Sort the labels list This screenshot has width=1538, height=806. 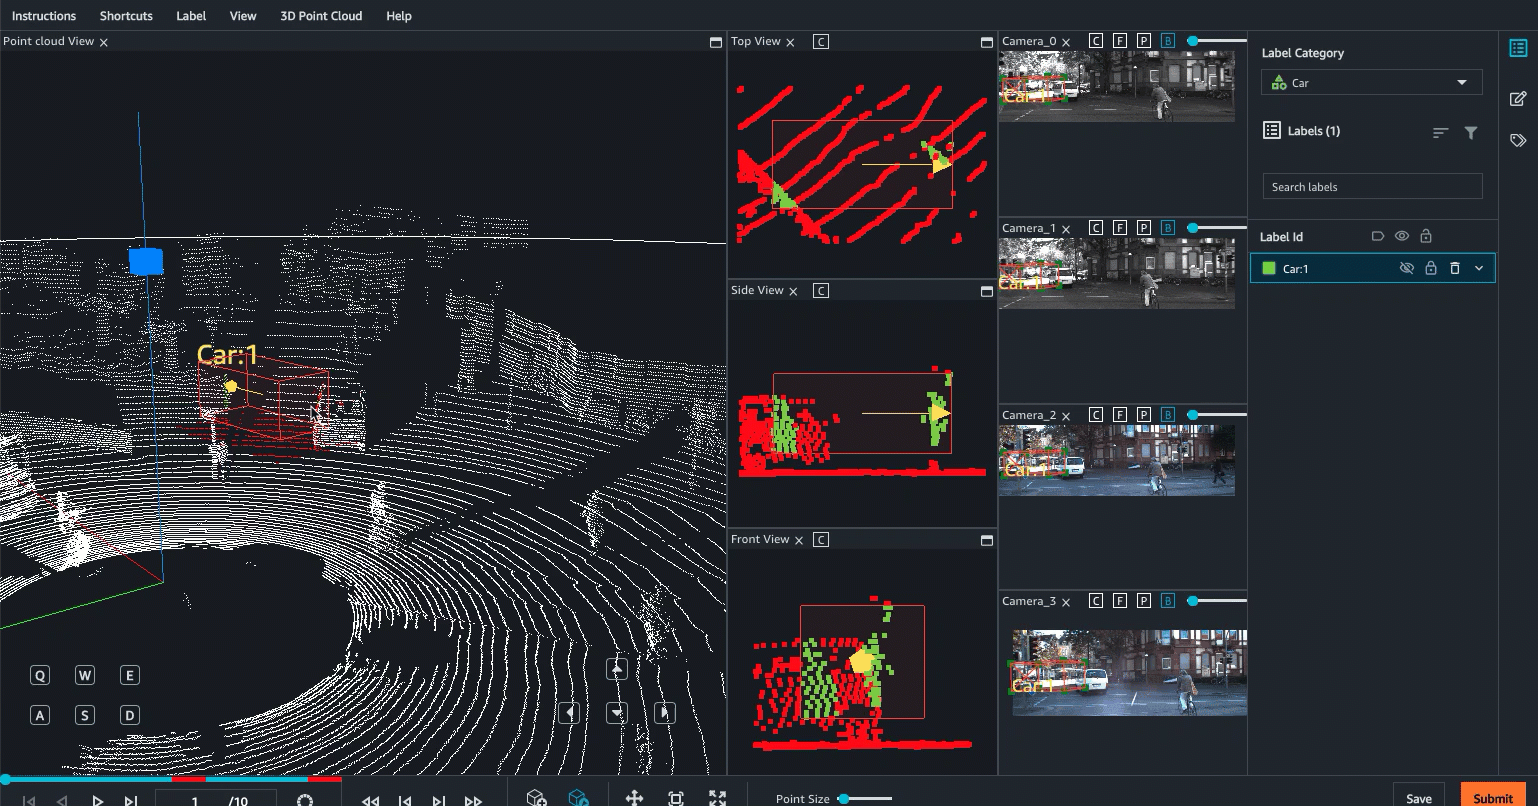(1440, 132)
